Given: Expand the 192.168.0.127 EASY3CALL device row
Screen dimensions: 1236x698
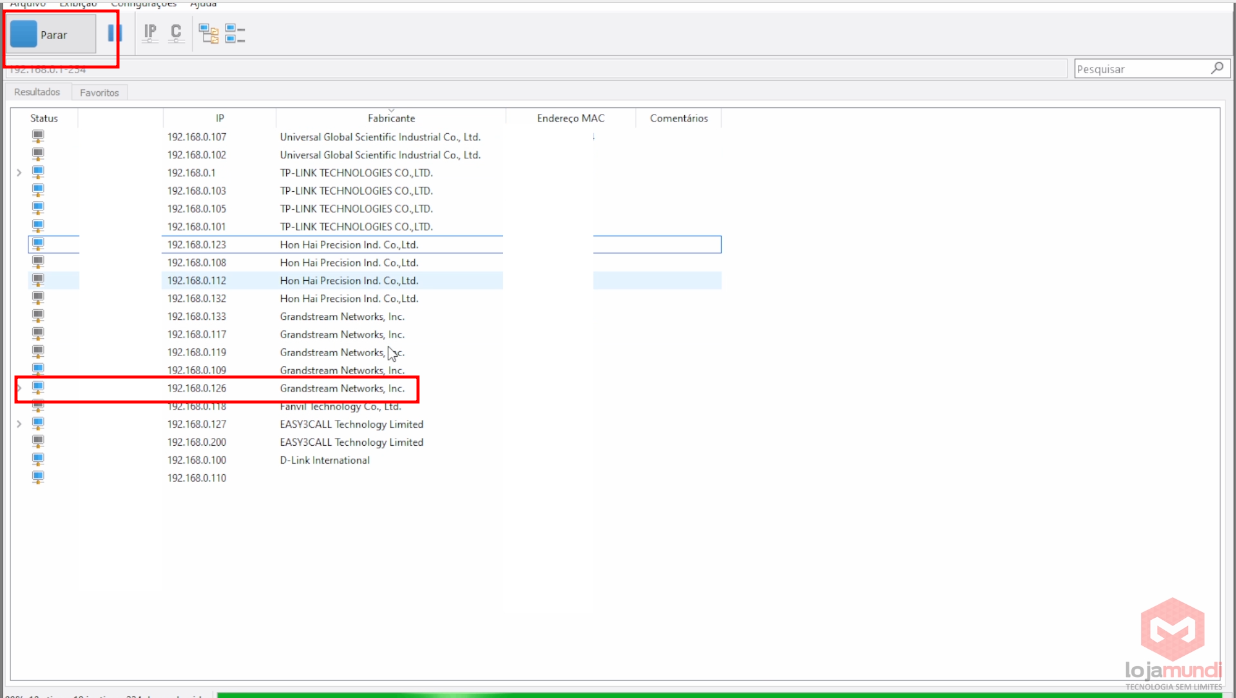Looking at the screenshot, I should pos(19,424).
